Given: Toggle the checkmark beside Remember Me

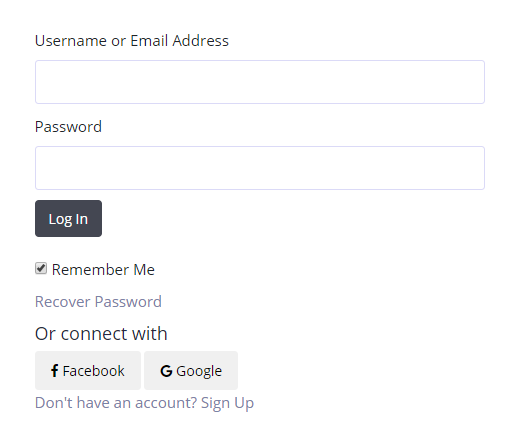Looking at the screenshot, I should click(41, 268).
